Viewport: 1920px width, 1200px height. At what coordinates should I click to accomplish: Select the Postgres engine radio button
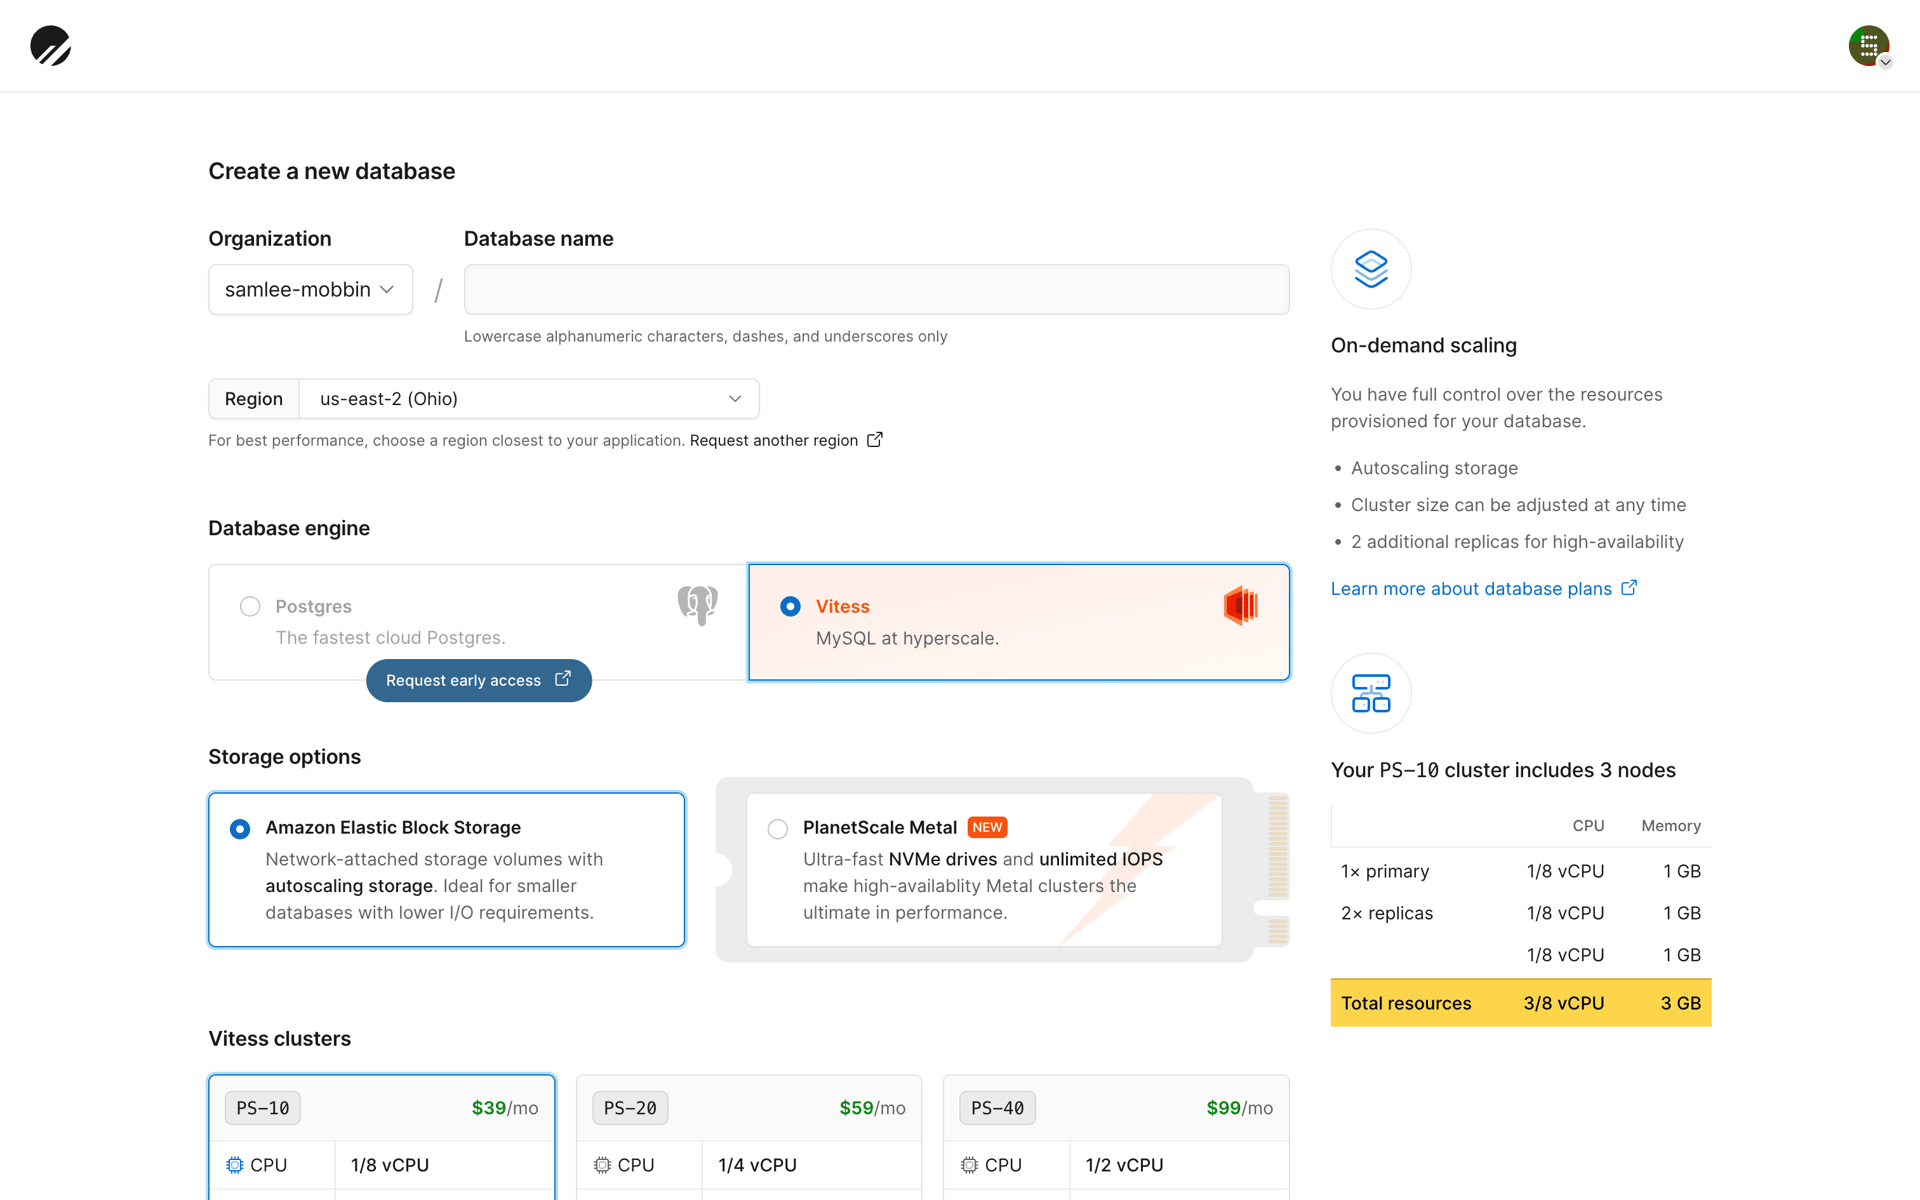(250, 606)
